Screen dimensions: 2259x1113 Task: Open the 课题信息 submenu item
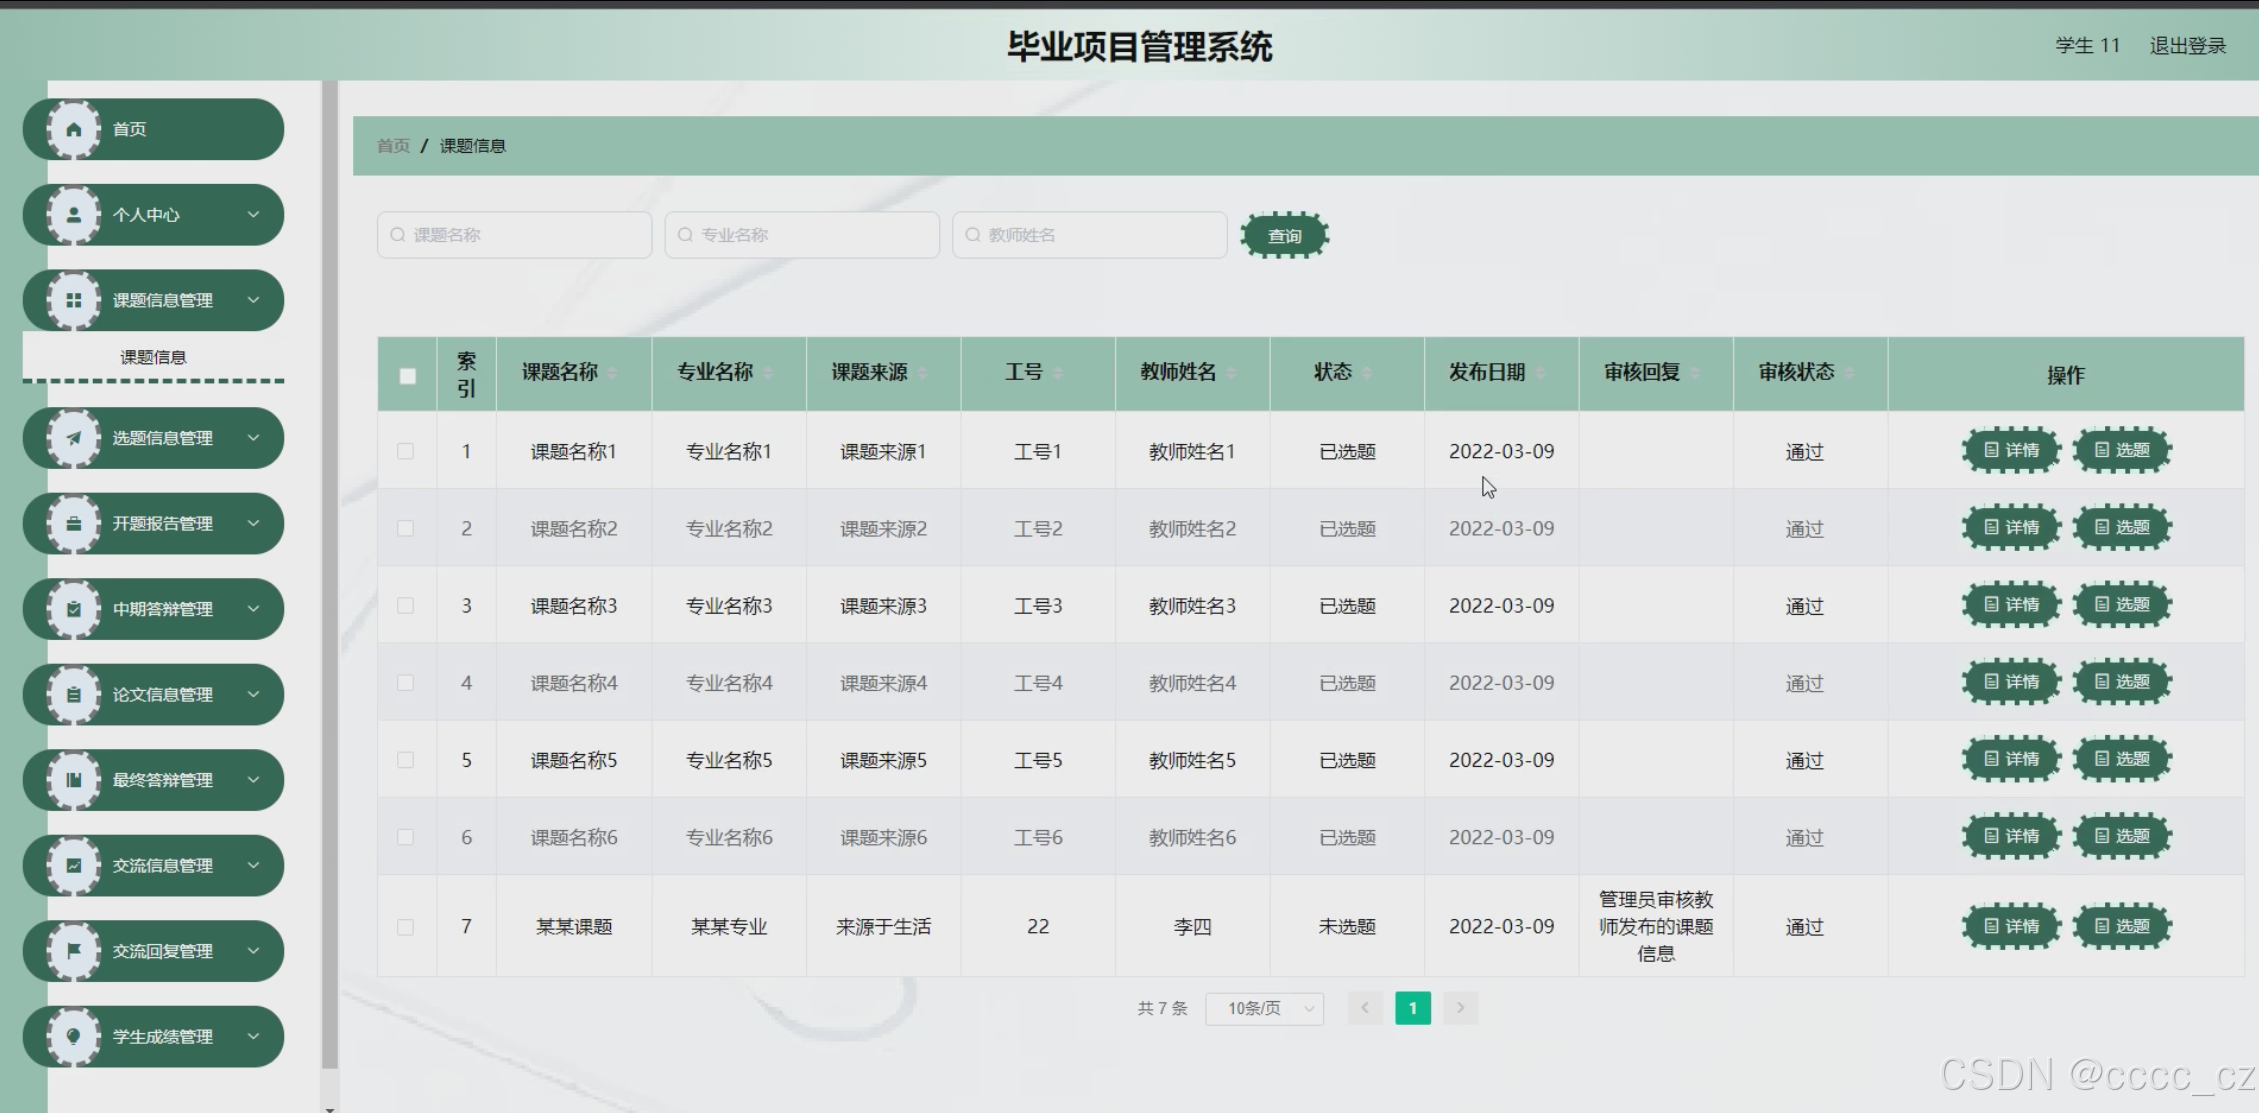tap(153, 357)
